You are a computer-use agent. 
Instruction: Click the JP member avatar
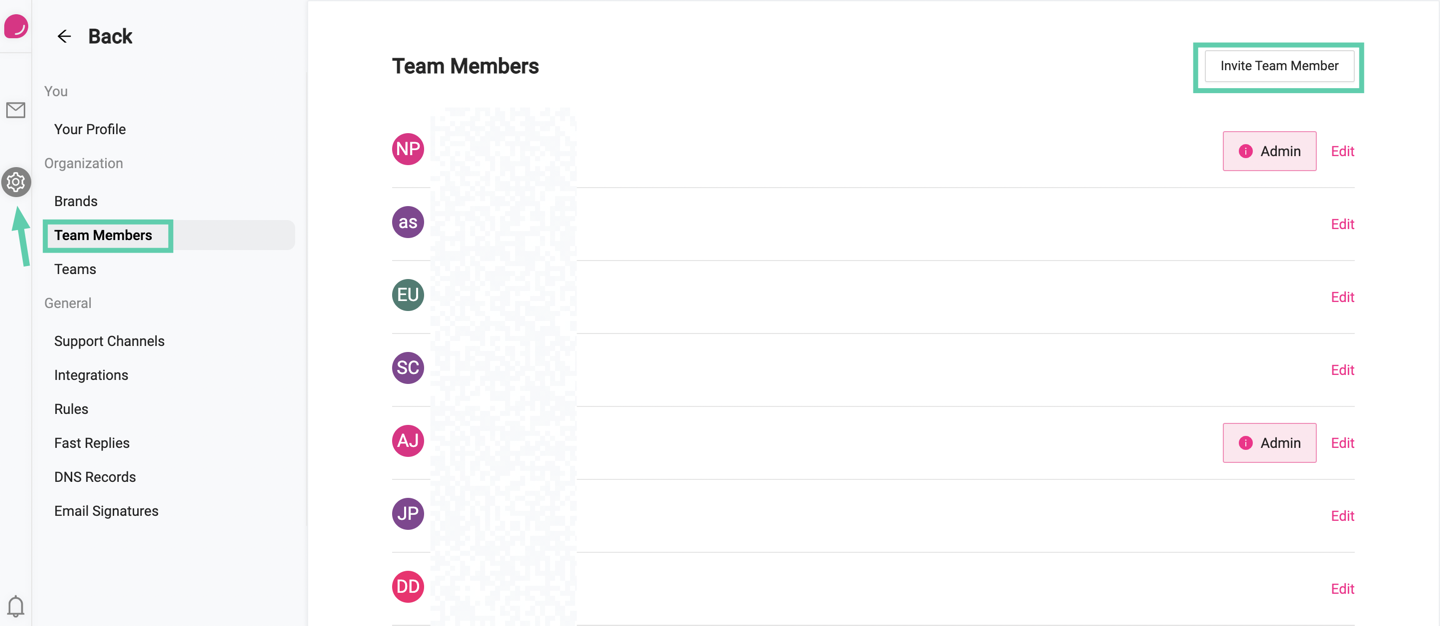tap(408, 514)
